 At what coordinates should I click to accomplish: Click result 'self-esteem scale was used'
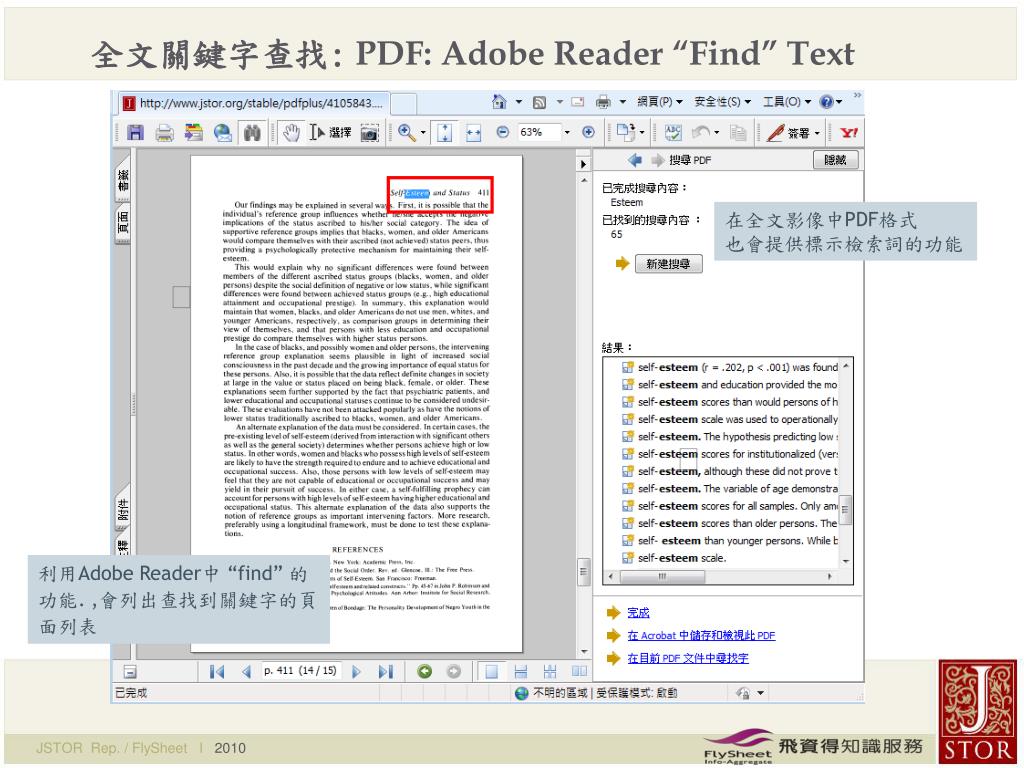730,419
